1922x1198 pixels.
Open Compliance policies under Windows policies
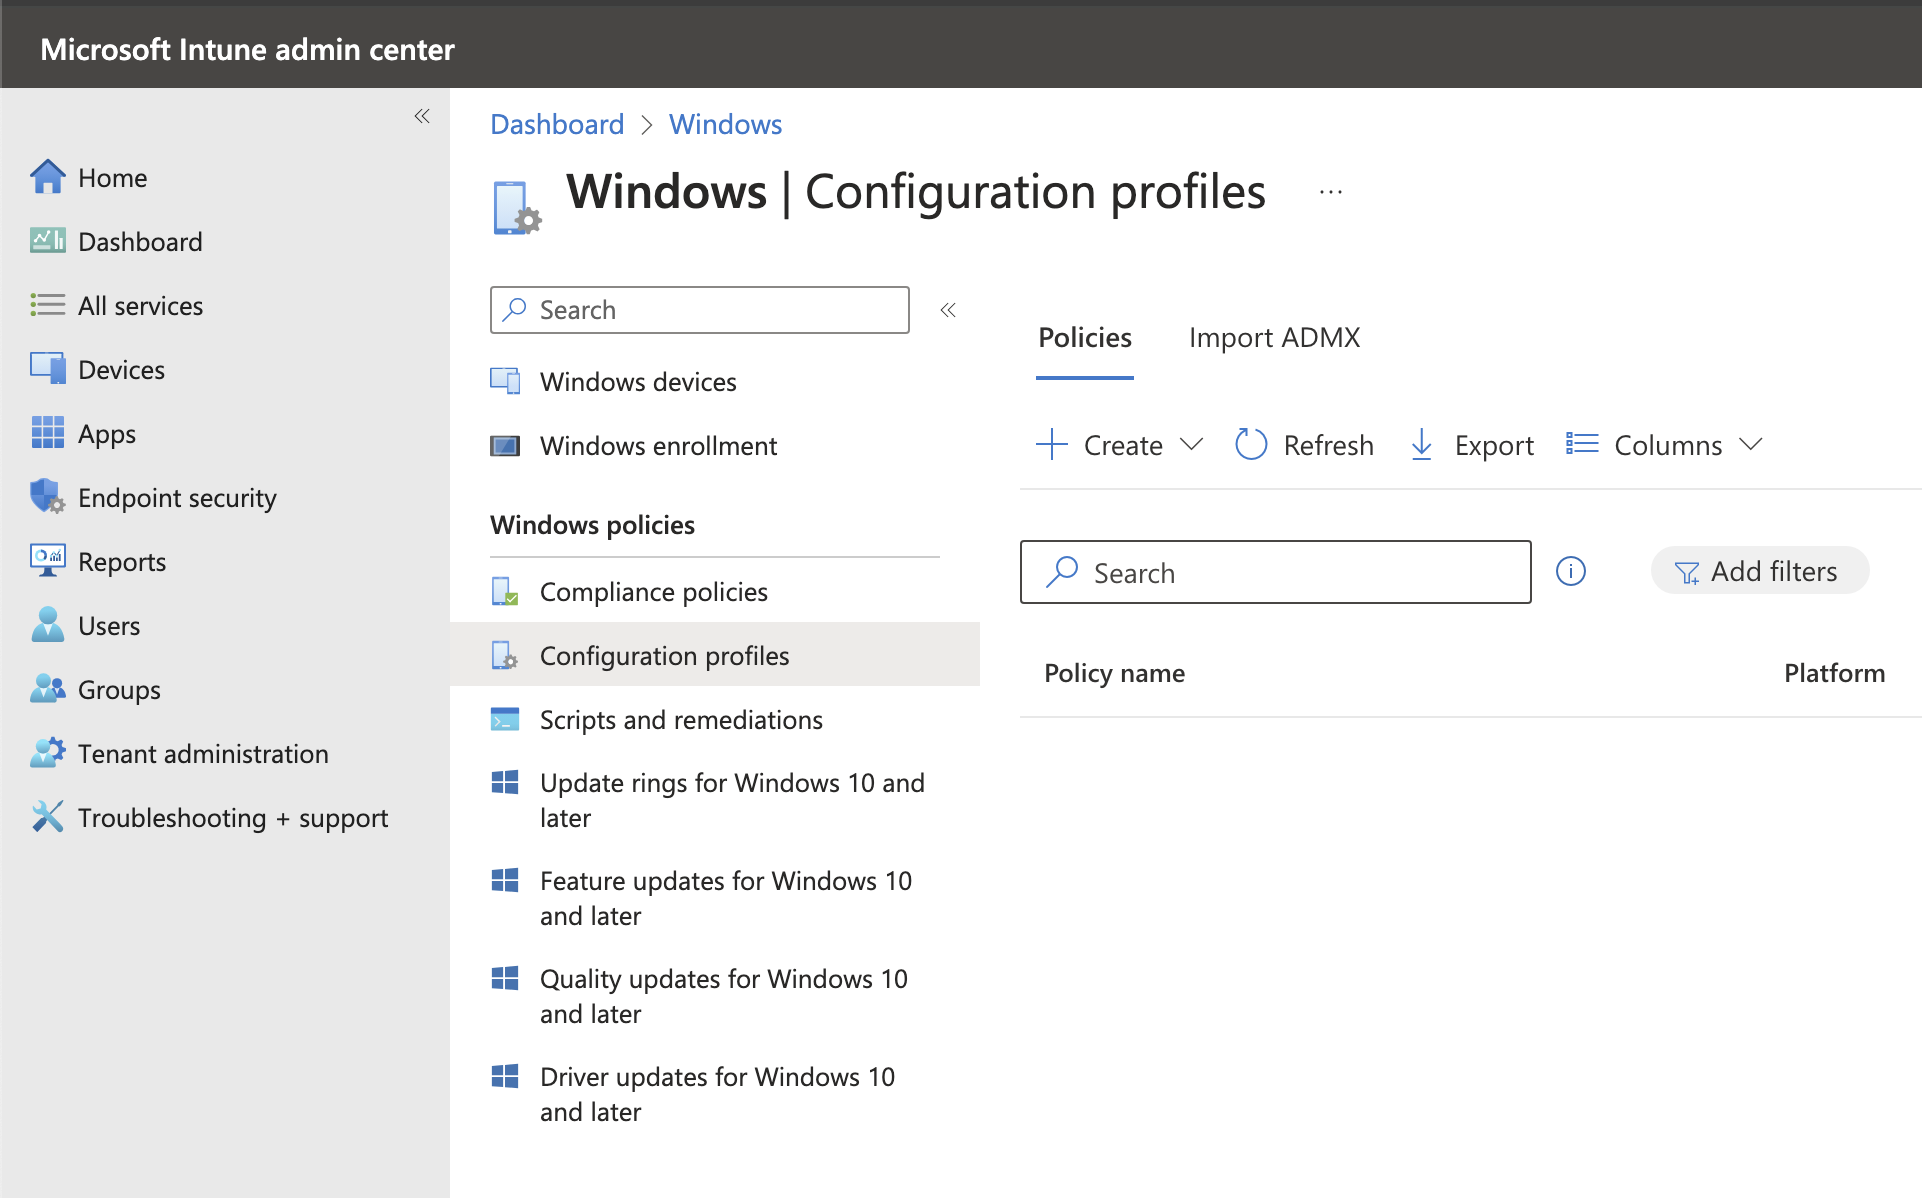[653, 591]
